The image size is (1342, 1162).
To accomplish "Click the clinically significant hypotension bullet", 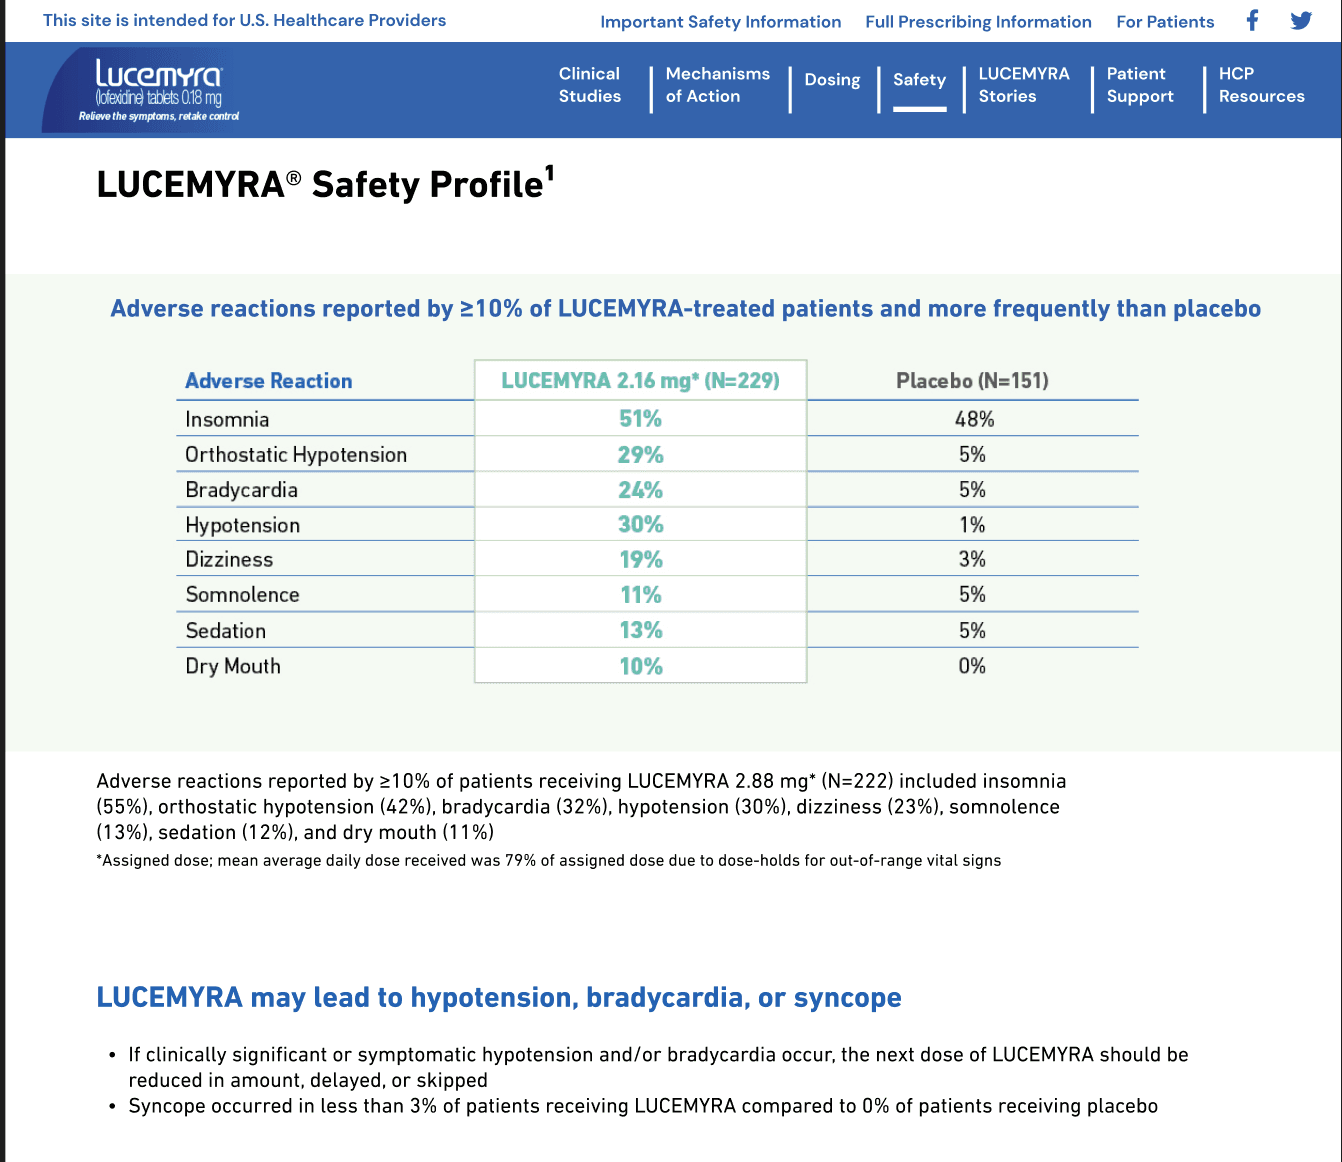I will tap(658, 1067).
